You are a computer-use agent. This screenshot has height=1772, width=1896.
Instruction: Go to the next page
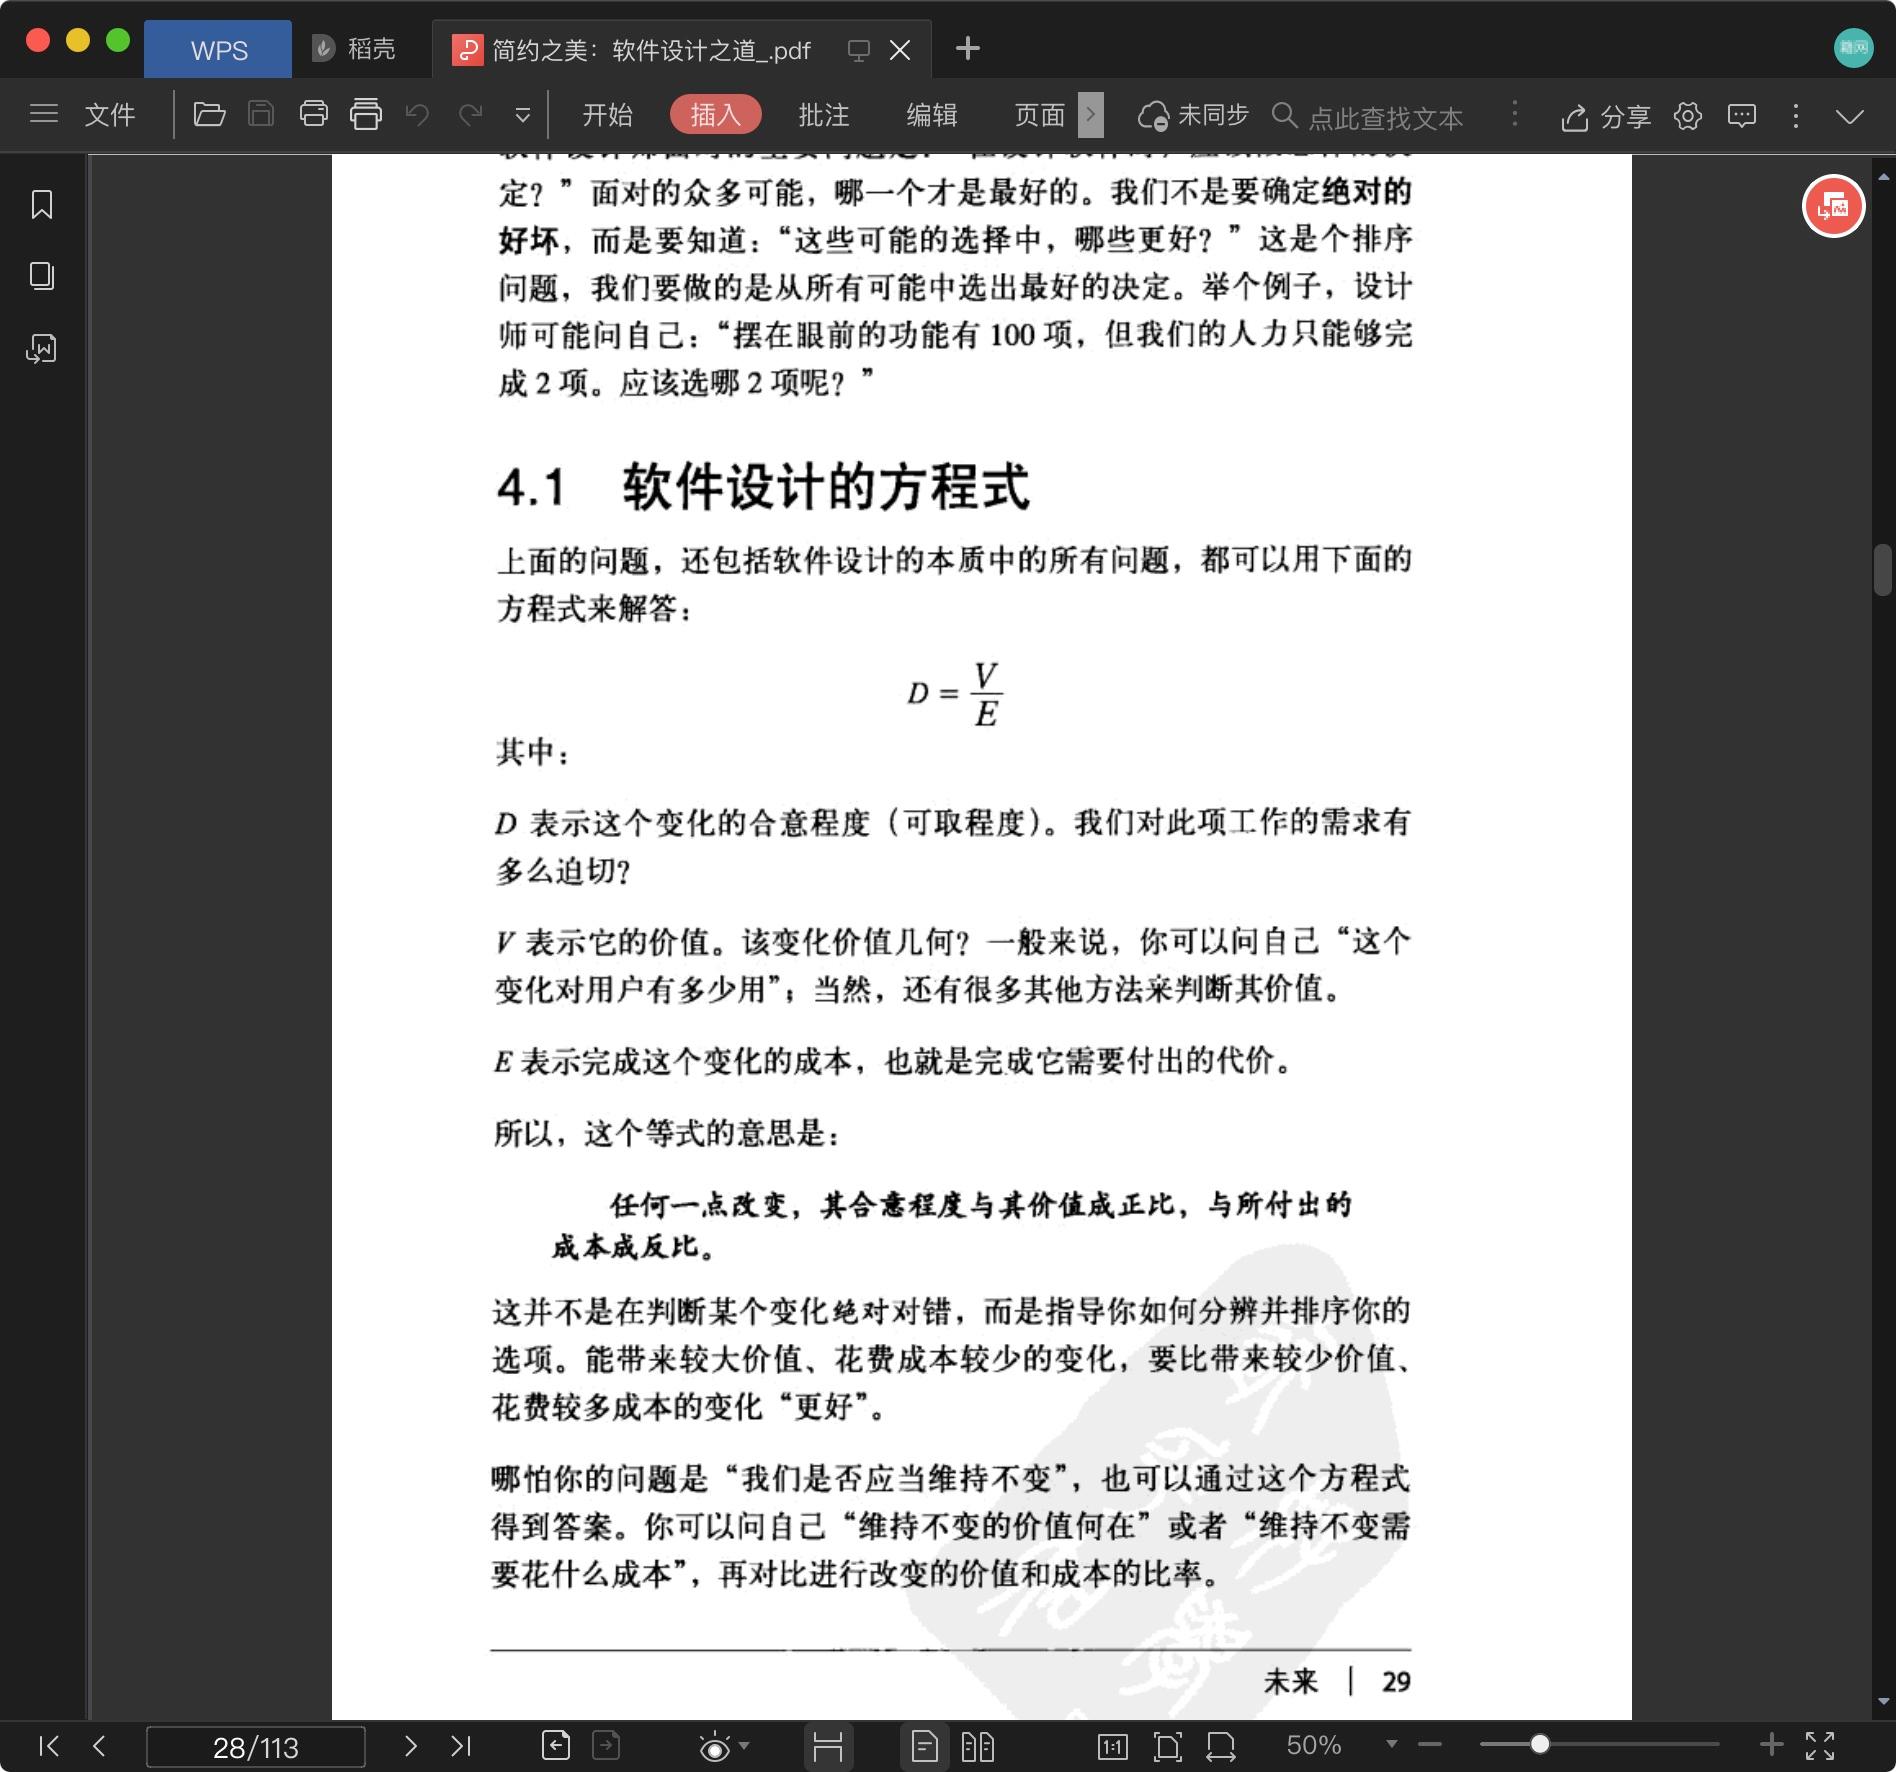pos(410,1746)
